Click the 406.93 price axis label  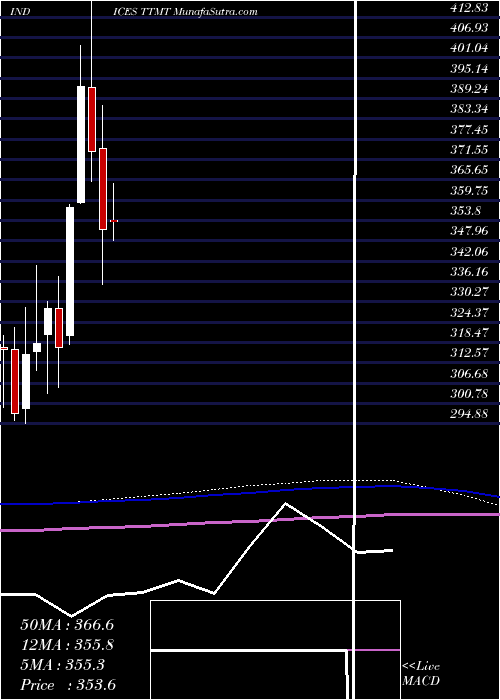click(468, 28)
